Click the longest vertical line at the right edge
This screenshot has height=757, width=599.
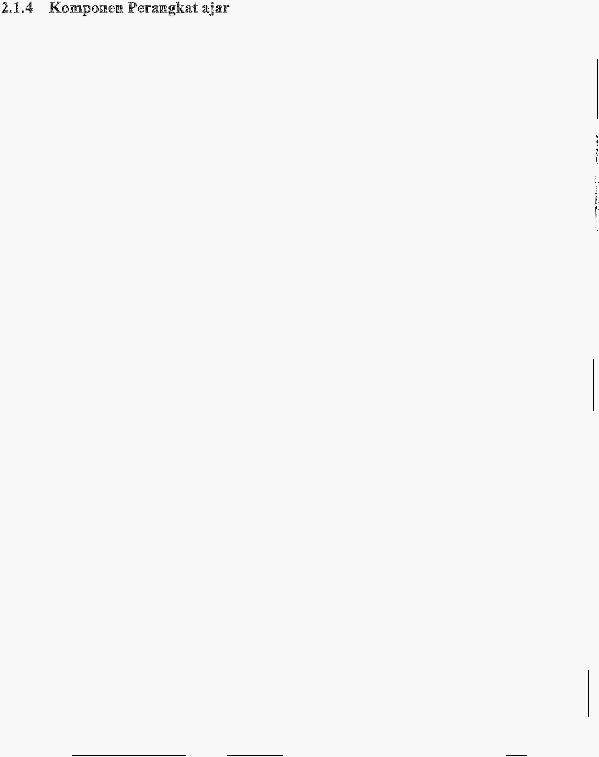pos(597,89)
